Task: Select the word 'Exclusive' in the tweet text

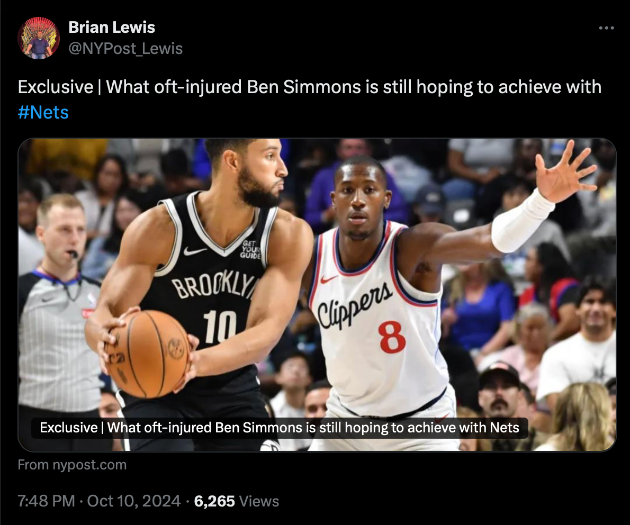Action: [55, 87]
